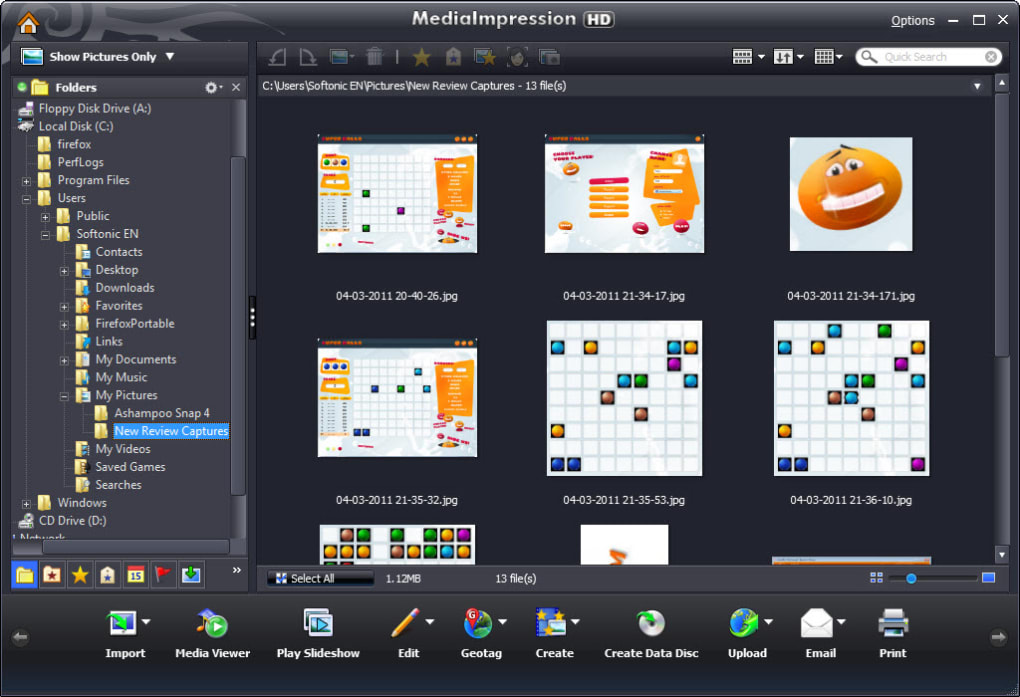Switch to large thumbnail view icon

(x=988, y=578)
